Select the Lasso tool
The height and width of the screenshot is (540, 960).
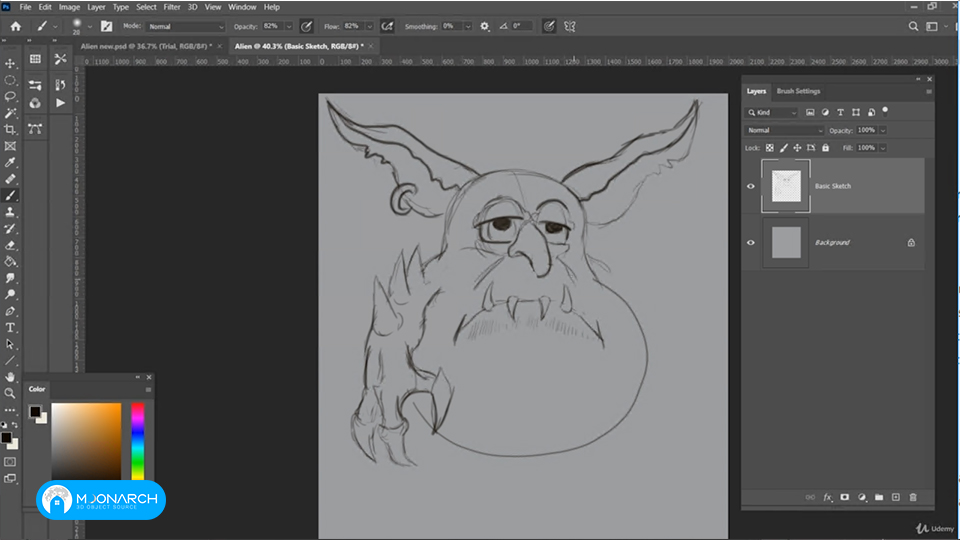(10, 97)
